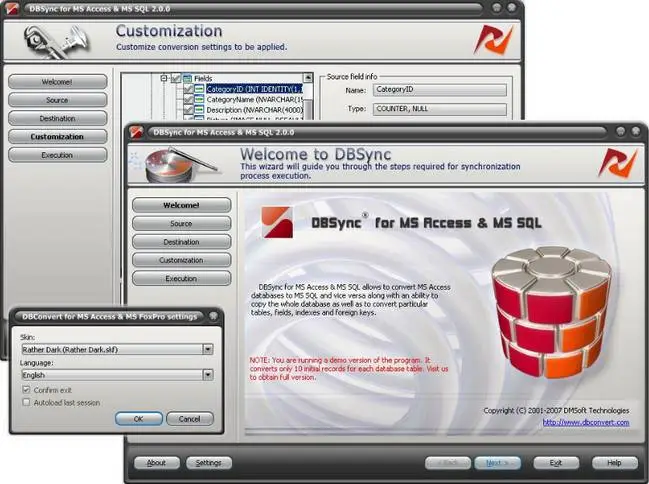
Task: Close the settings dialog via title bar button
Action: tap(213, 316)
